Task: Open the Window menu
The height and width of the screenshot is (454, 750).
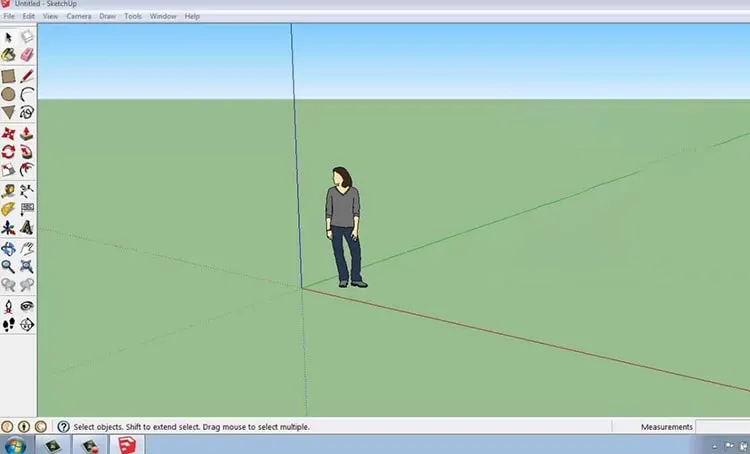Action: tap(163, 16)
